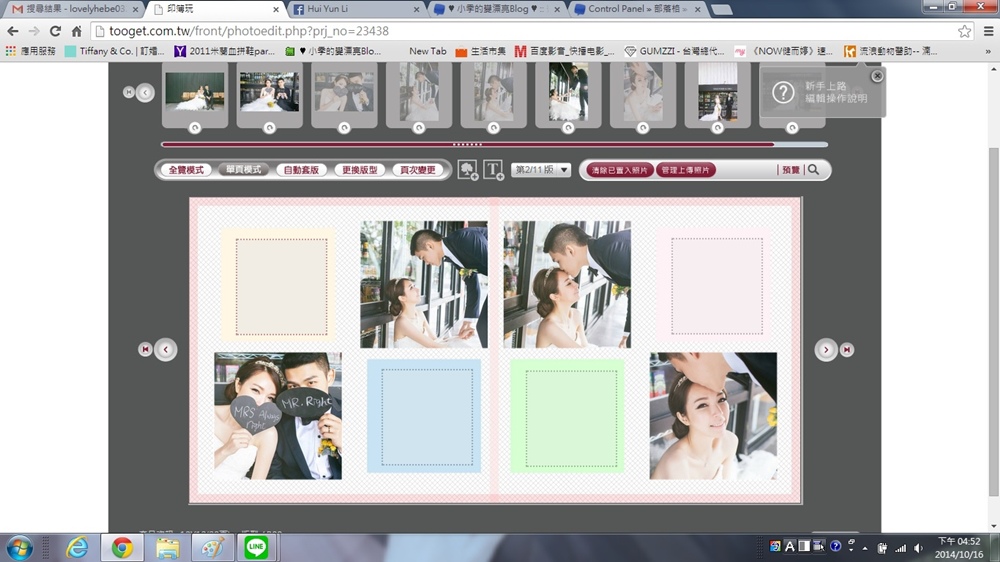Viewport: 1000px width, 562px height.
Task: Rotate the seventh thumbnail photo
Action: (x=643, y=128)
